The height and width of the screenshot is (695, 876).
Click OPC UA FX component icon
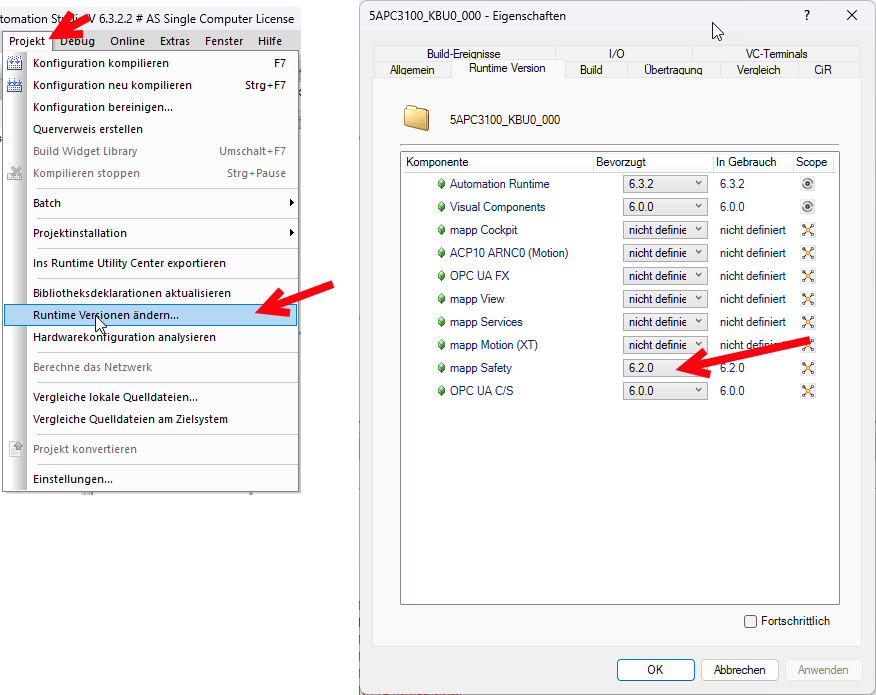(441, 275)
